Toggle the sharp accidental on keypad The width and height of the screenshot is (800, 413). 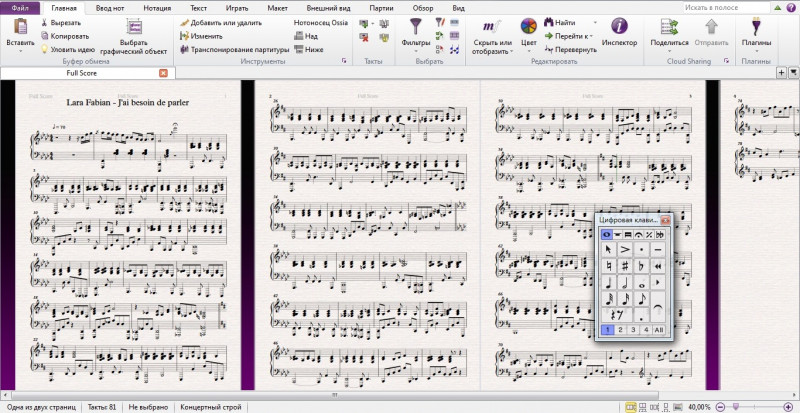pos(624,266)
